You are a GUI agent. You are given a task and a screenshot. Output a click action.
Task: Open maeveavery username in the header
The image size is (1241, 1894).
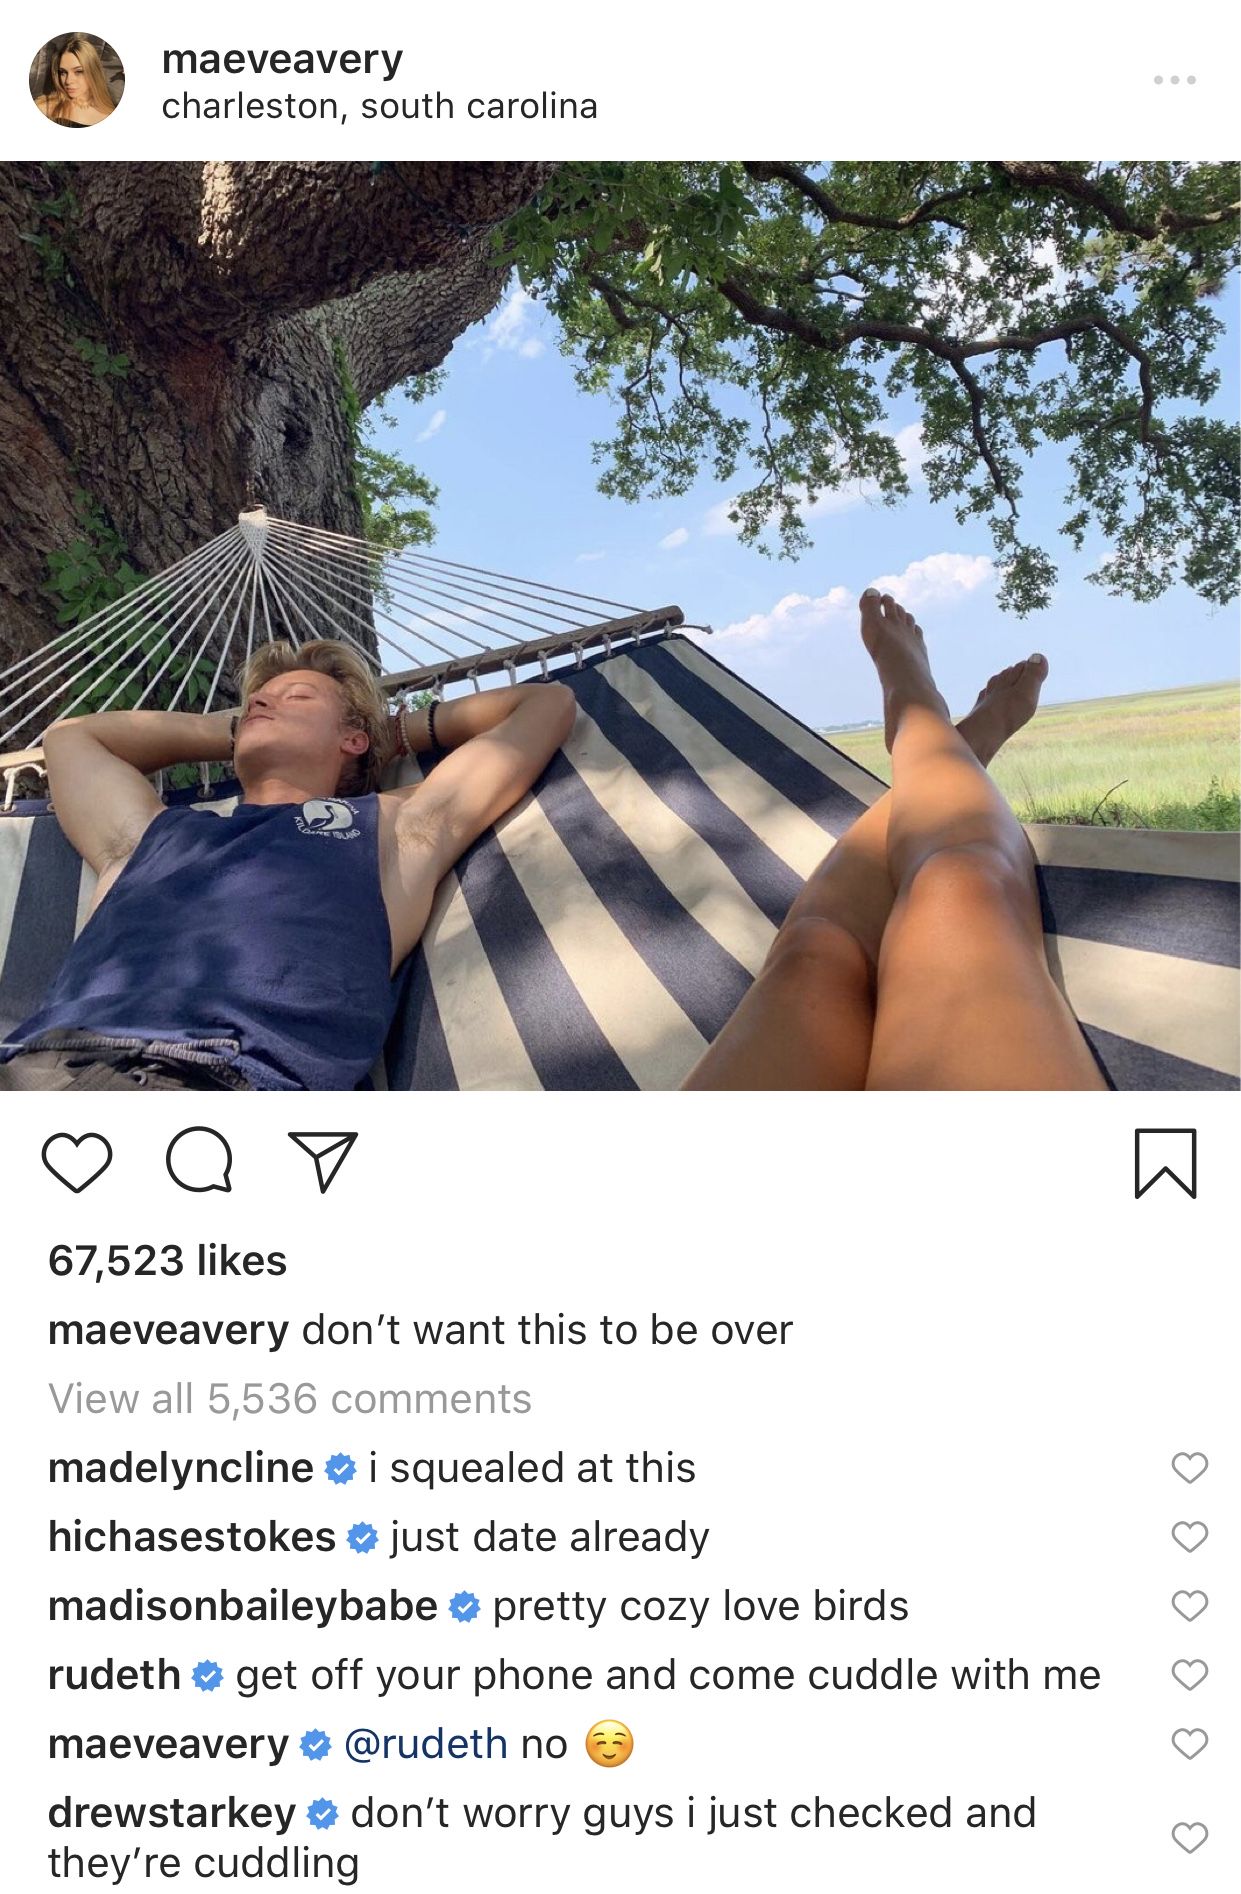[282, 60]
